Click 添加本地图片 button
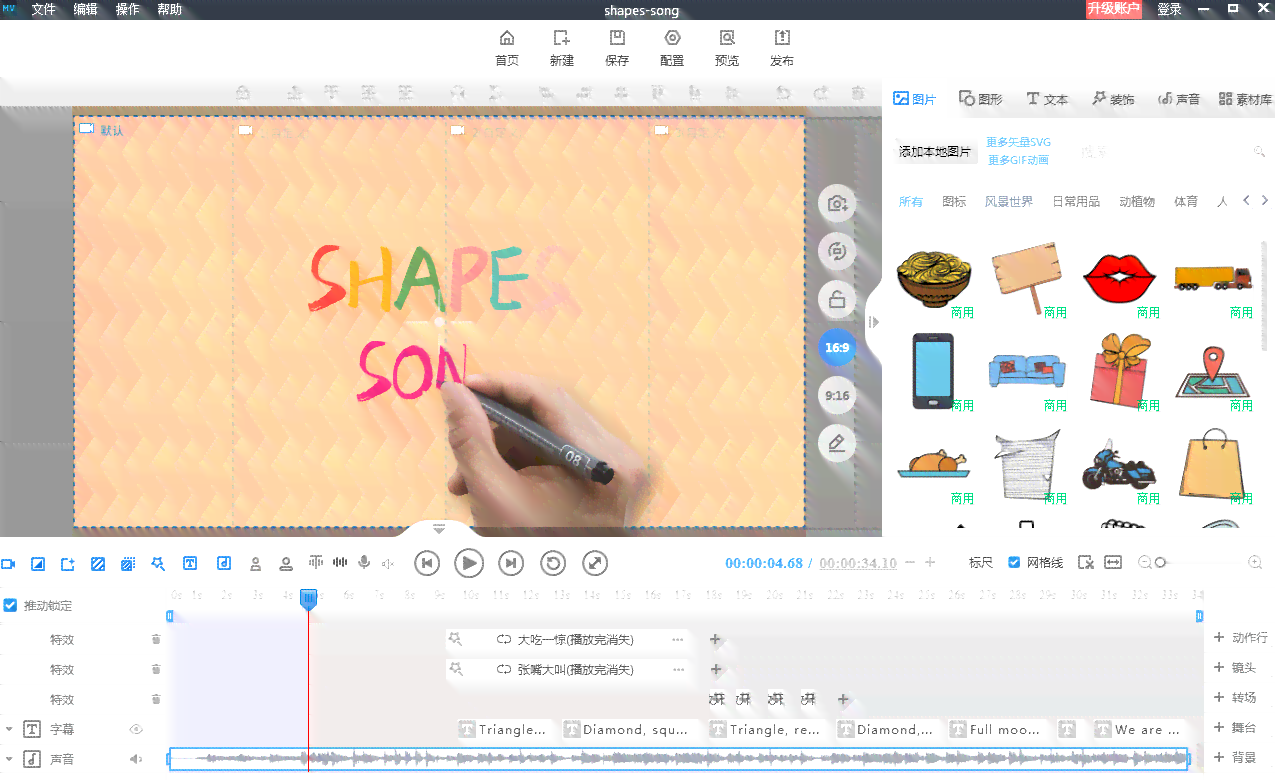Image resolution: width=1275 pixels, height=780 pixels. click(935, 152)
